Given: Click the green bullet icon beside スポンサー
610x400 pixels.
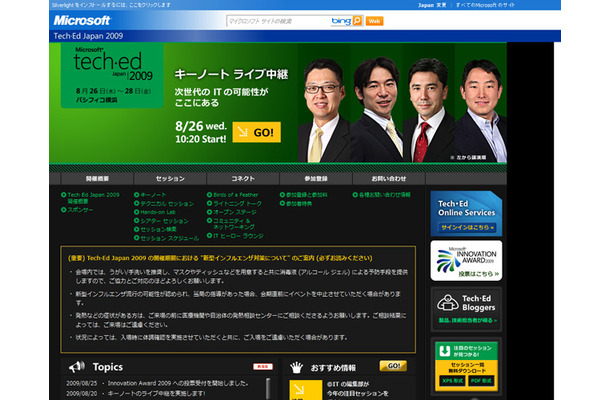Looking at the screenshot, I should (x=64, y=210).
